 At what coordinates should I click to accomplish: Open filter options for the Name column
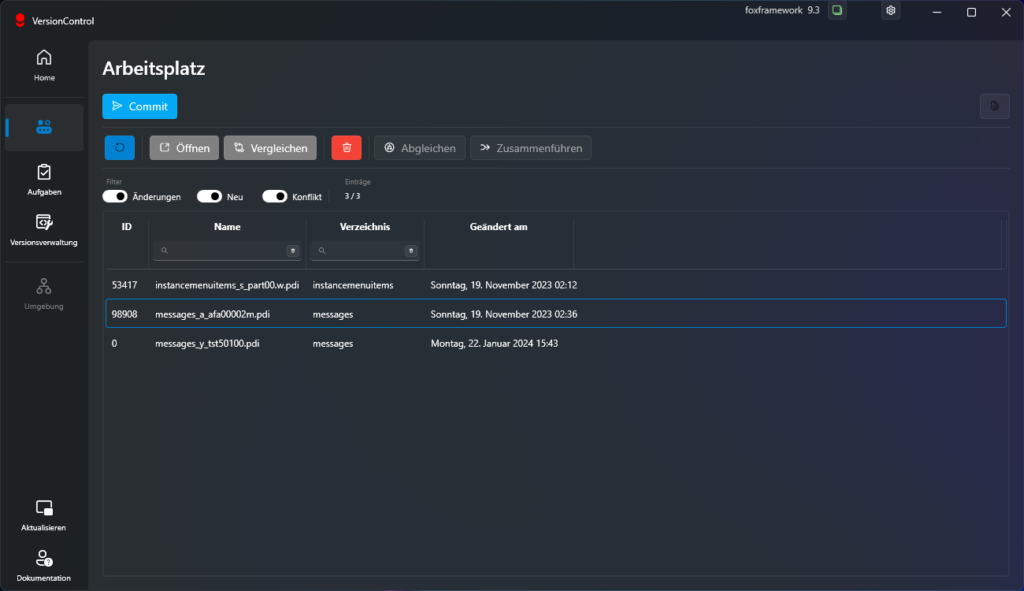click(291, 250)
